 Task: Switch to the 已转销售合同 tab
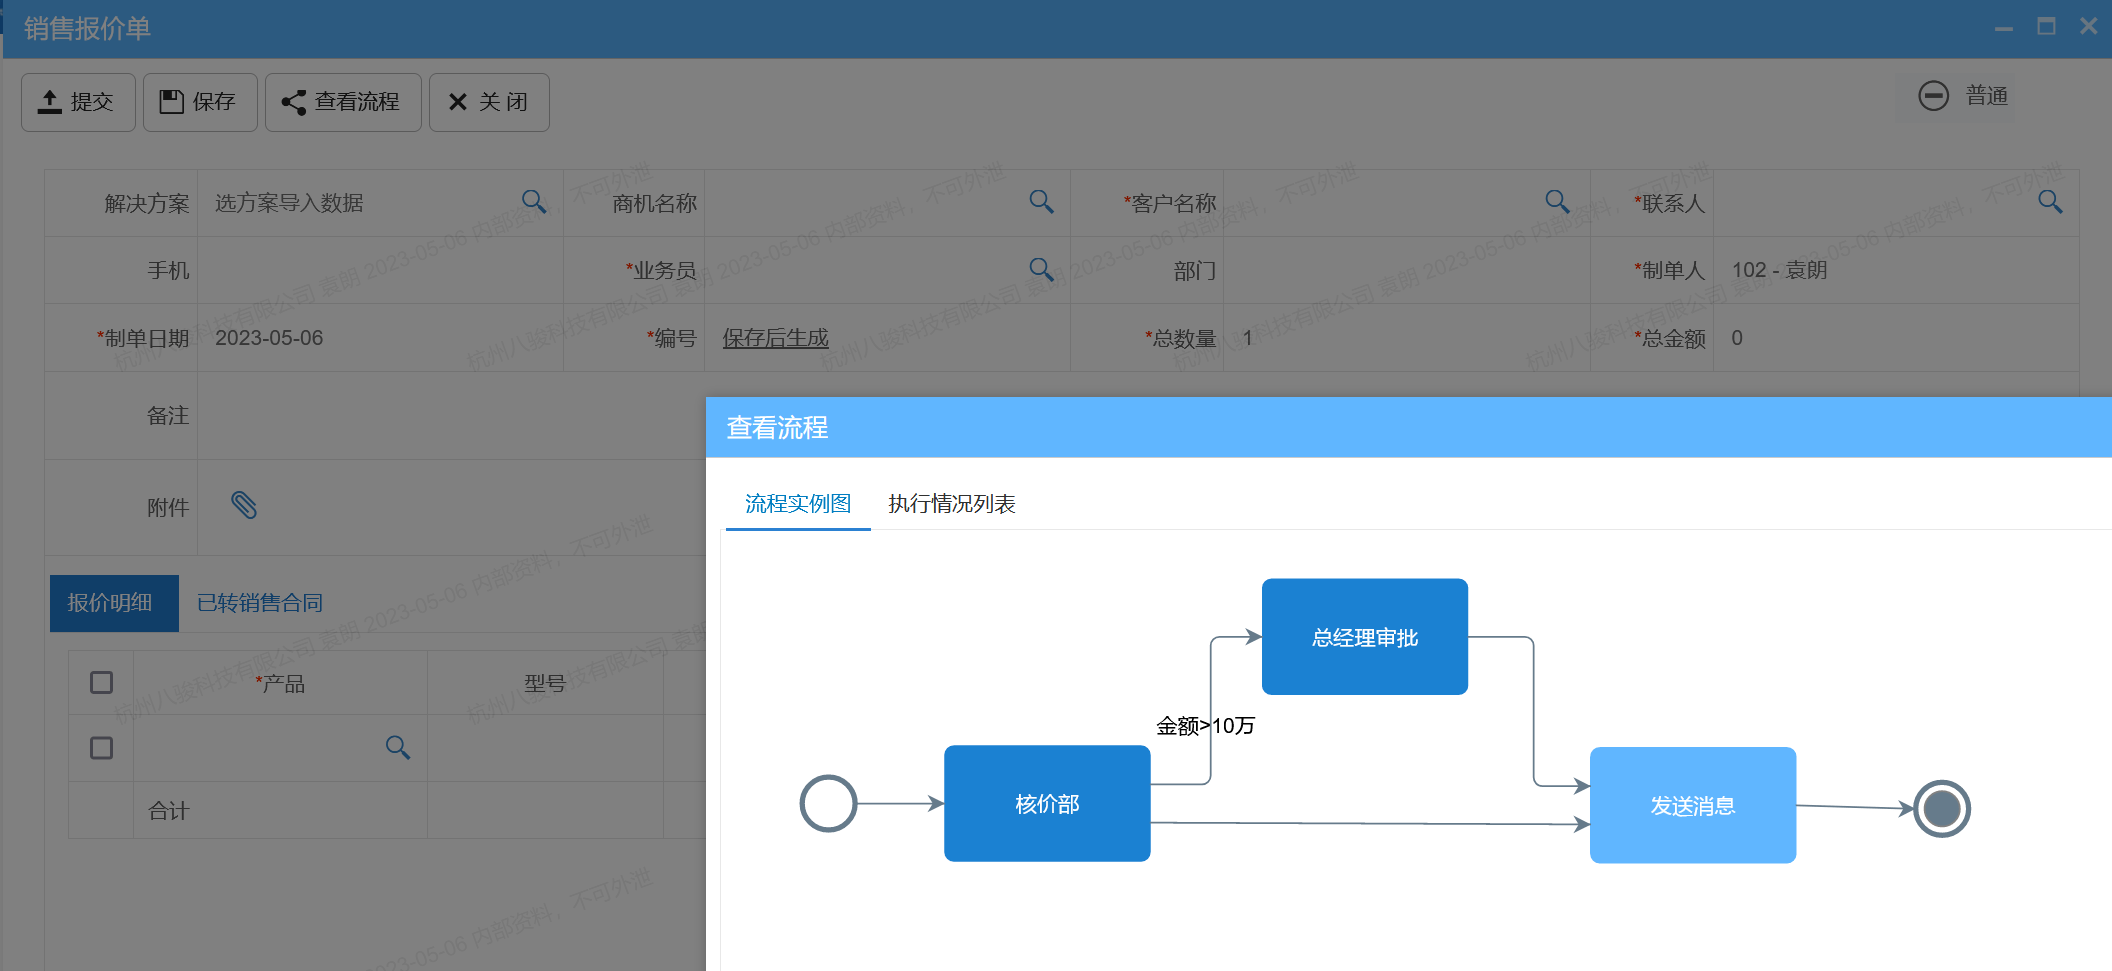258,603
